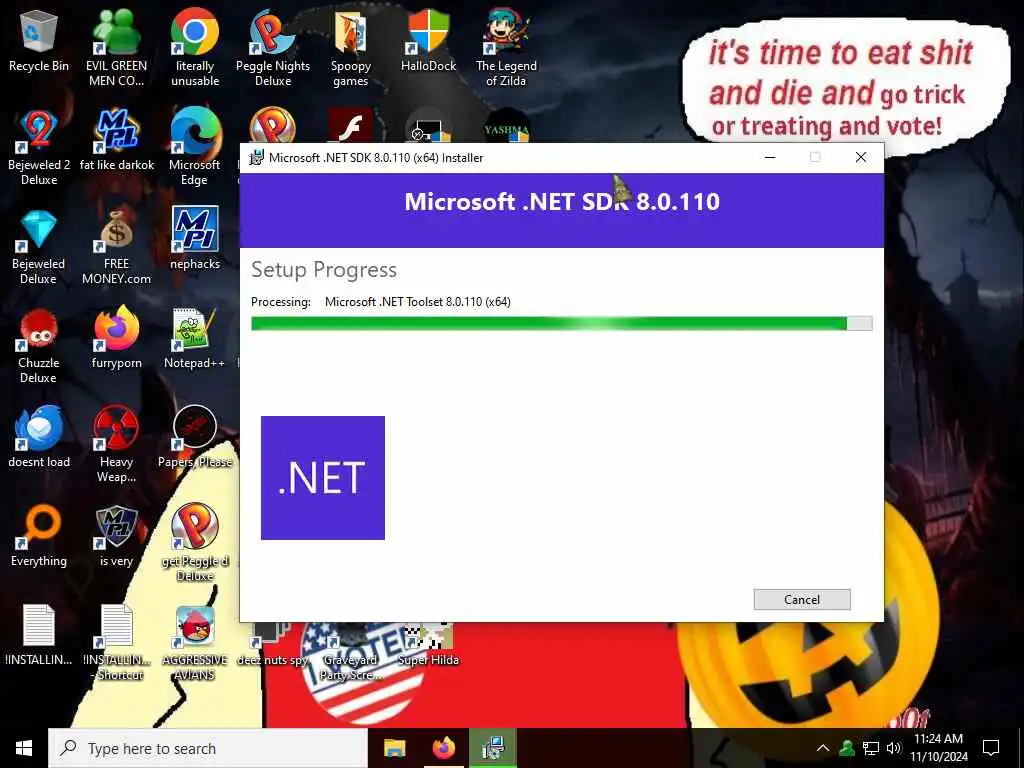
Task: Select the 'get Peggle'd Deluxe' icon
Action: (195, 543)
